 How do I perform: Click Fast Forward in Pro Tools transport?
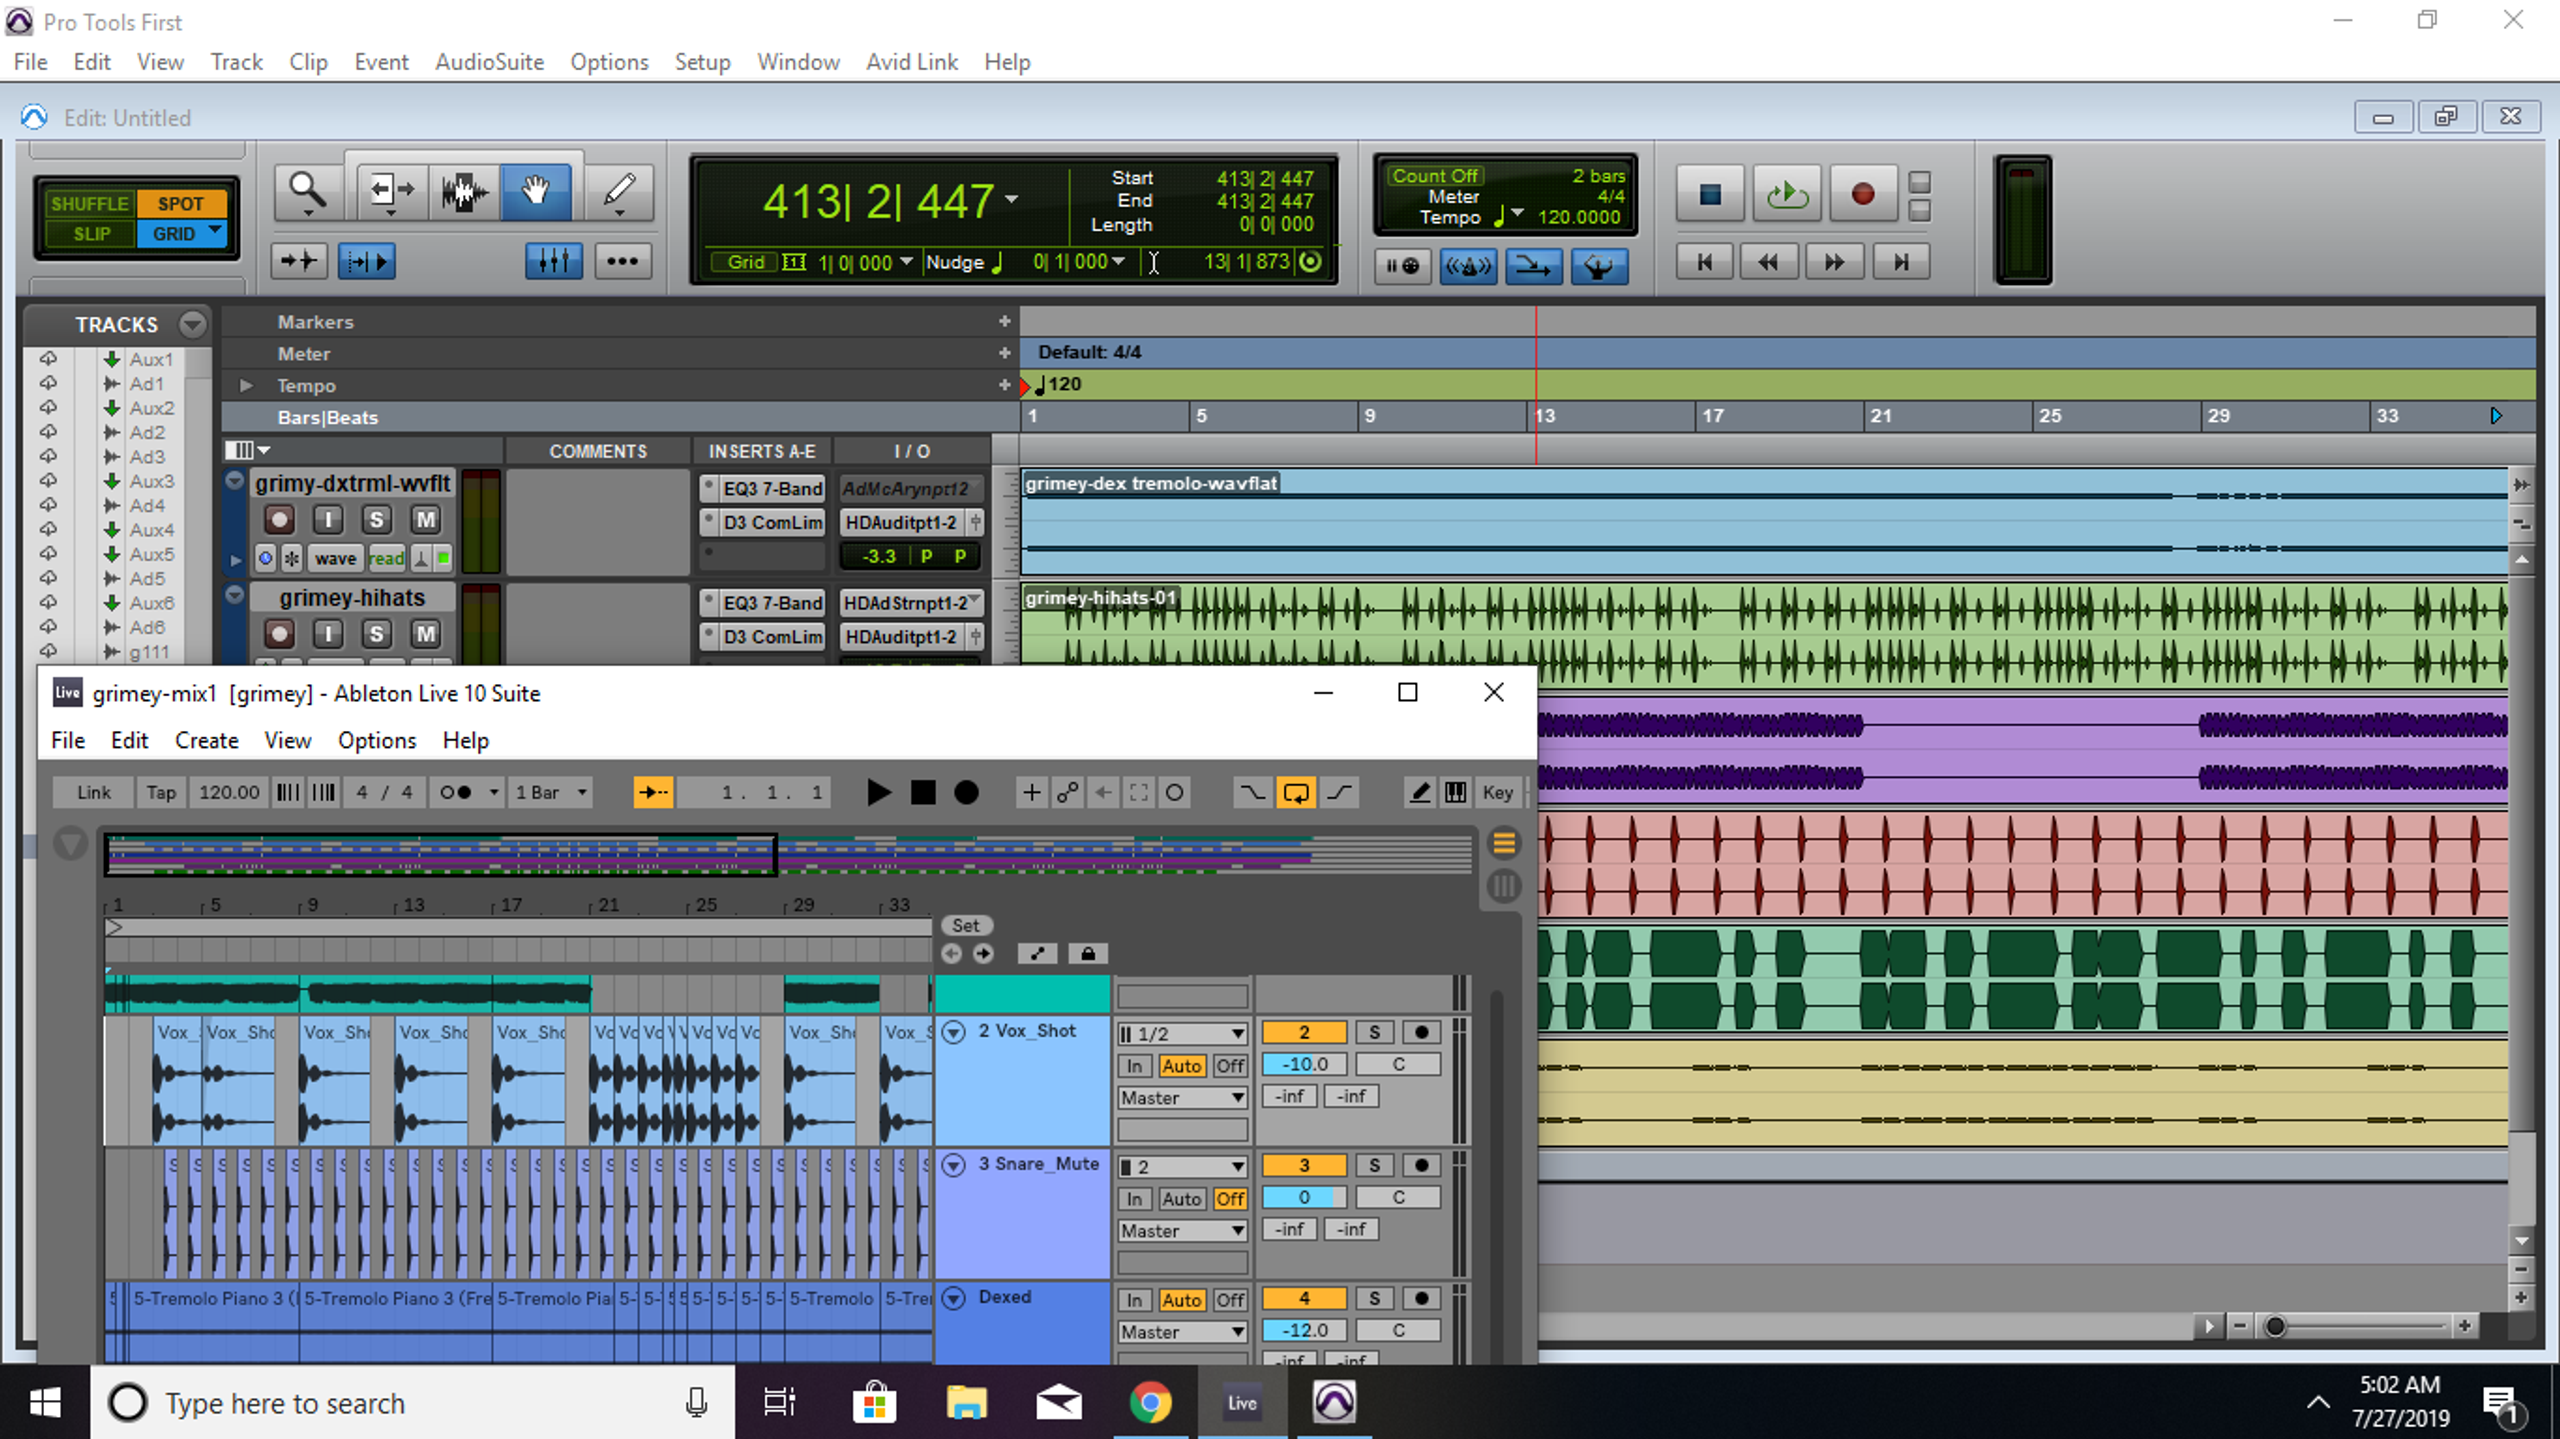[1834, 262]
